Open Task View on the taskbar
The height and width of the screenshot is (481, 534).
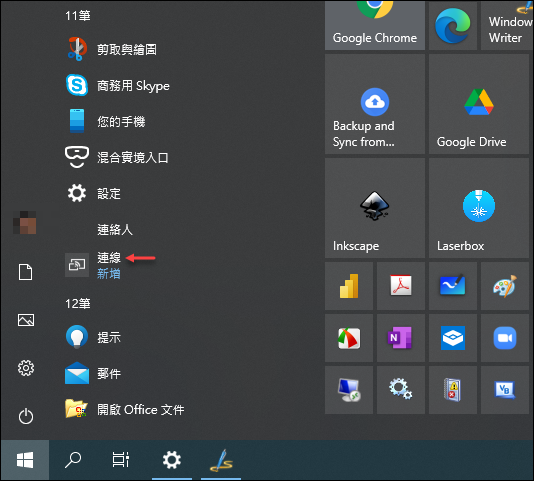coord(121,460)
